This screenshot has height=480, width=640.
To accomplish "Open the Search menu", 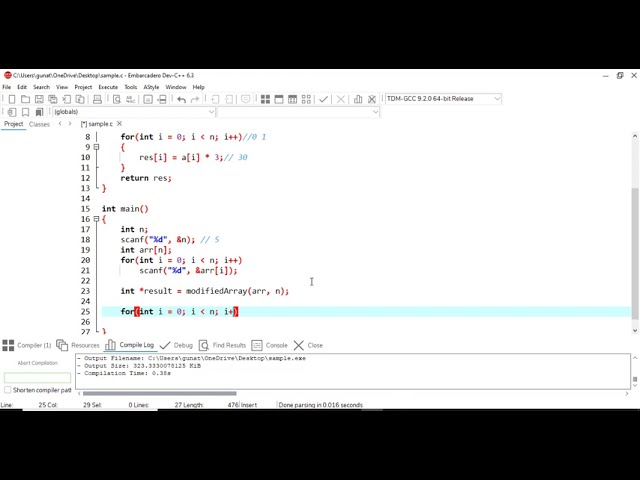I will click(41, 87).
